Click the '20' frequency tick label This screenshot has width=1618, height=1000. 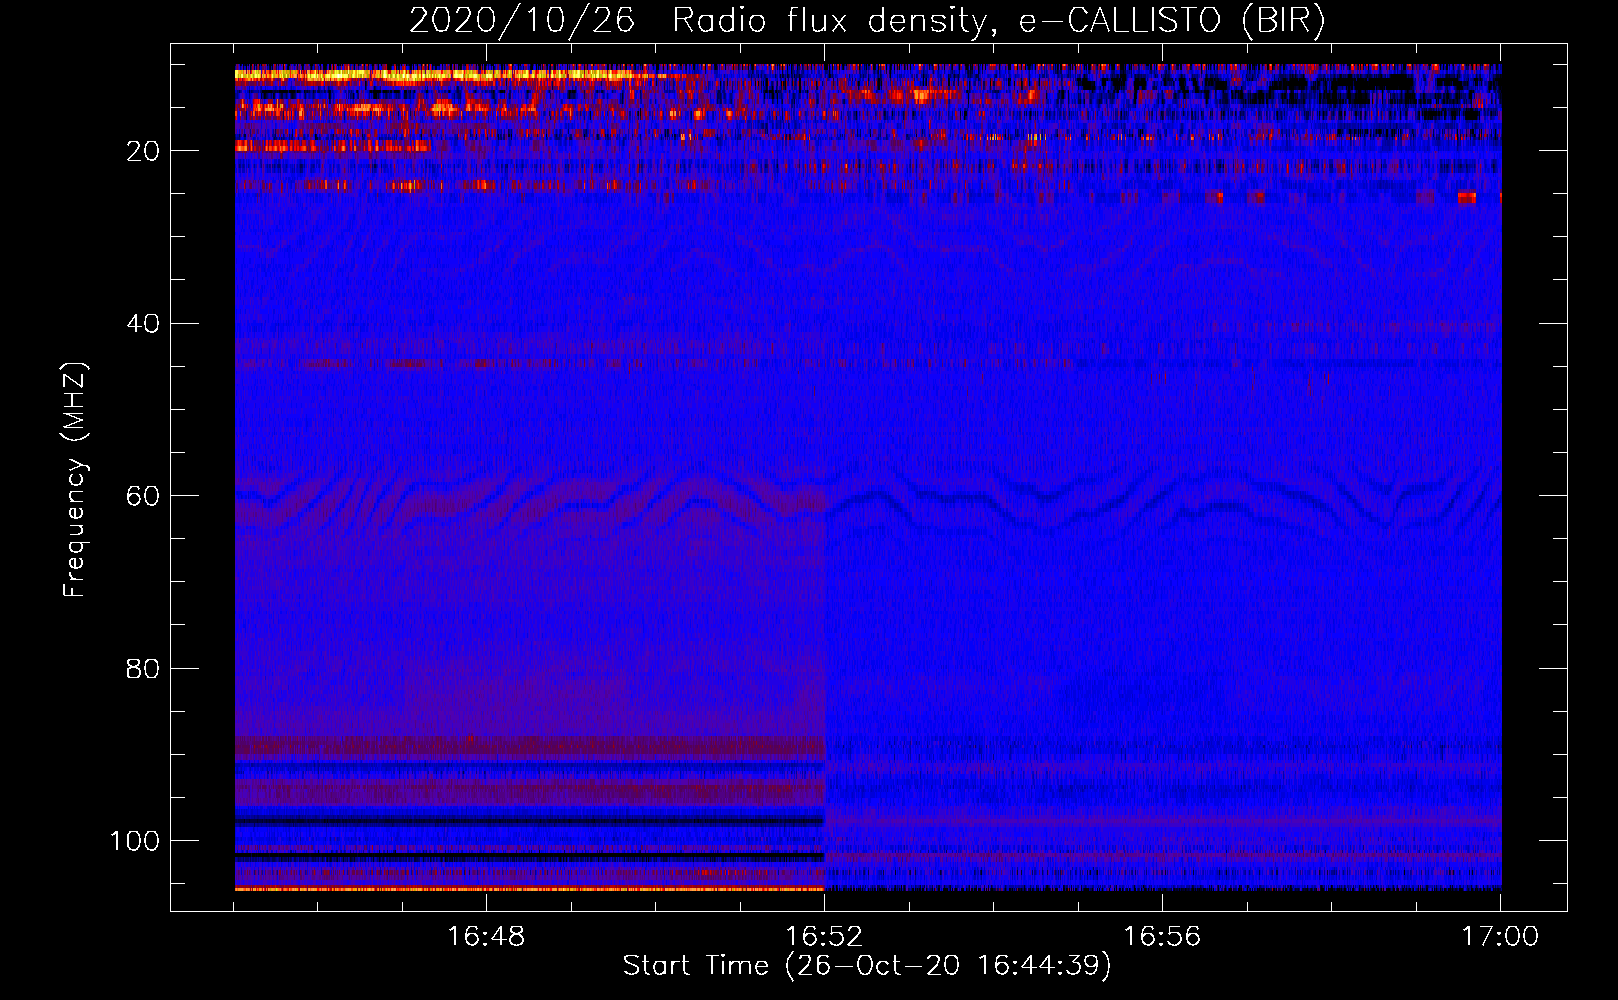143,151
